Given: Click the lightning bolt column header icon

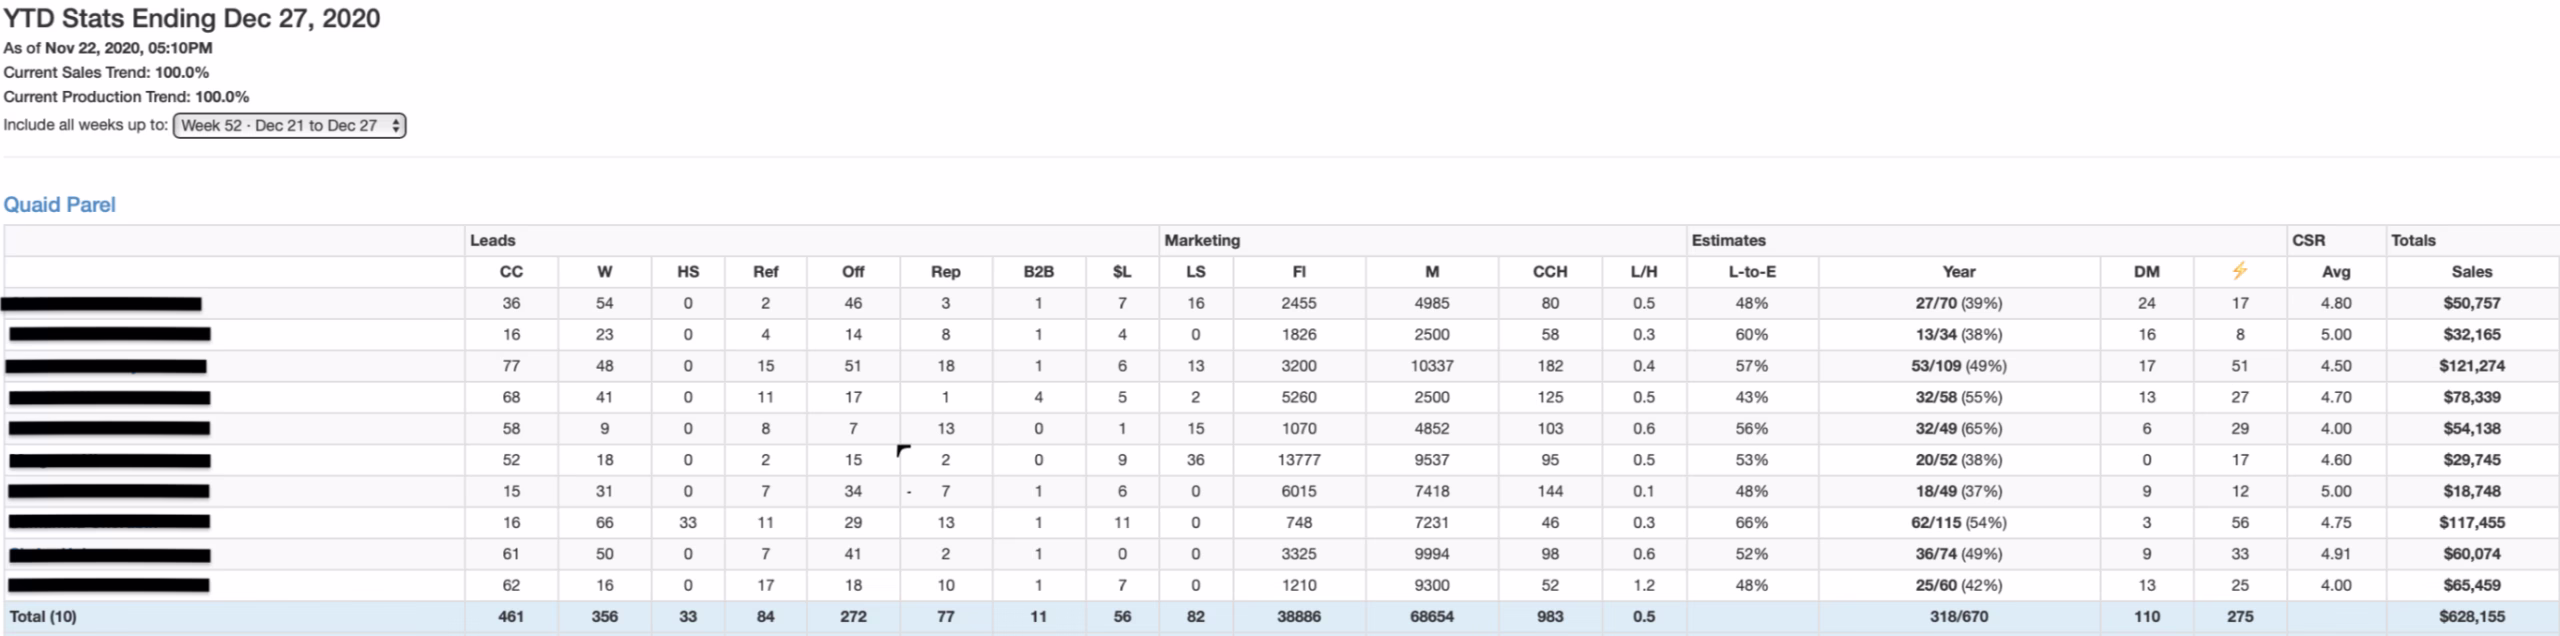Looking at the screenshot, I should pyautogui.click(x=2239, y=271).
